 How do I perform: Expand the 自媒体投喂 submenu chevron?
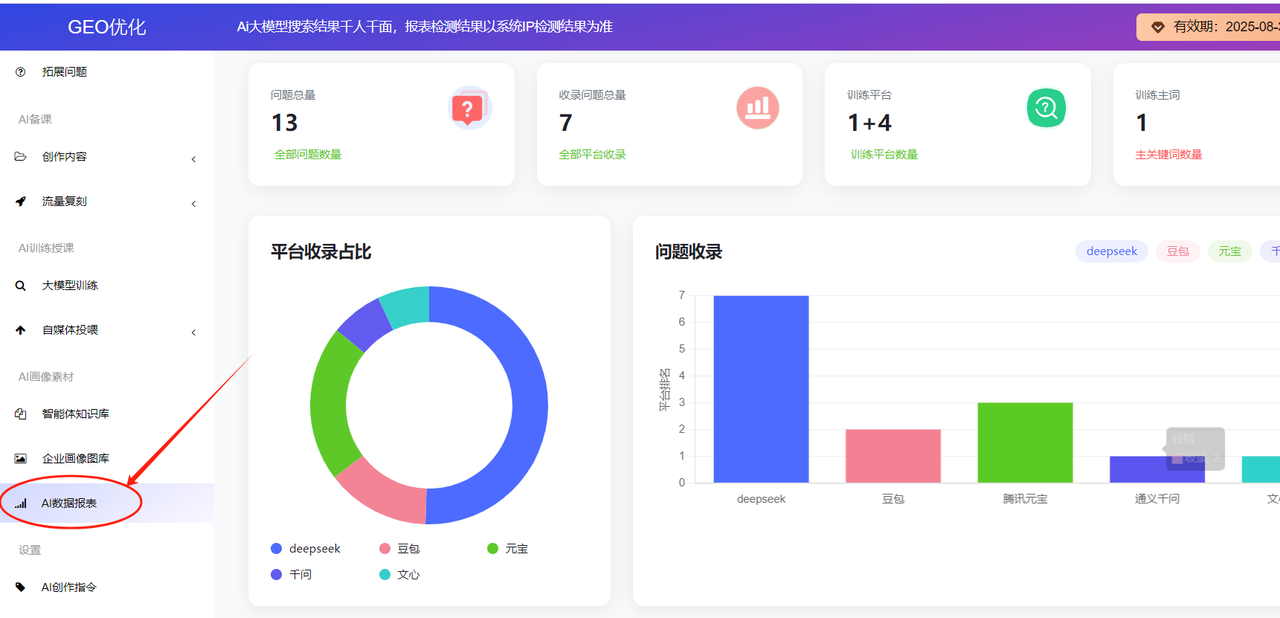(x=193, y=332)
